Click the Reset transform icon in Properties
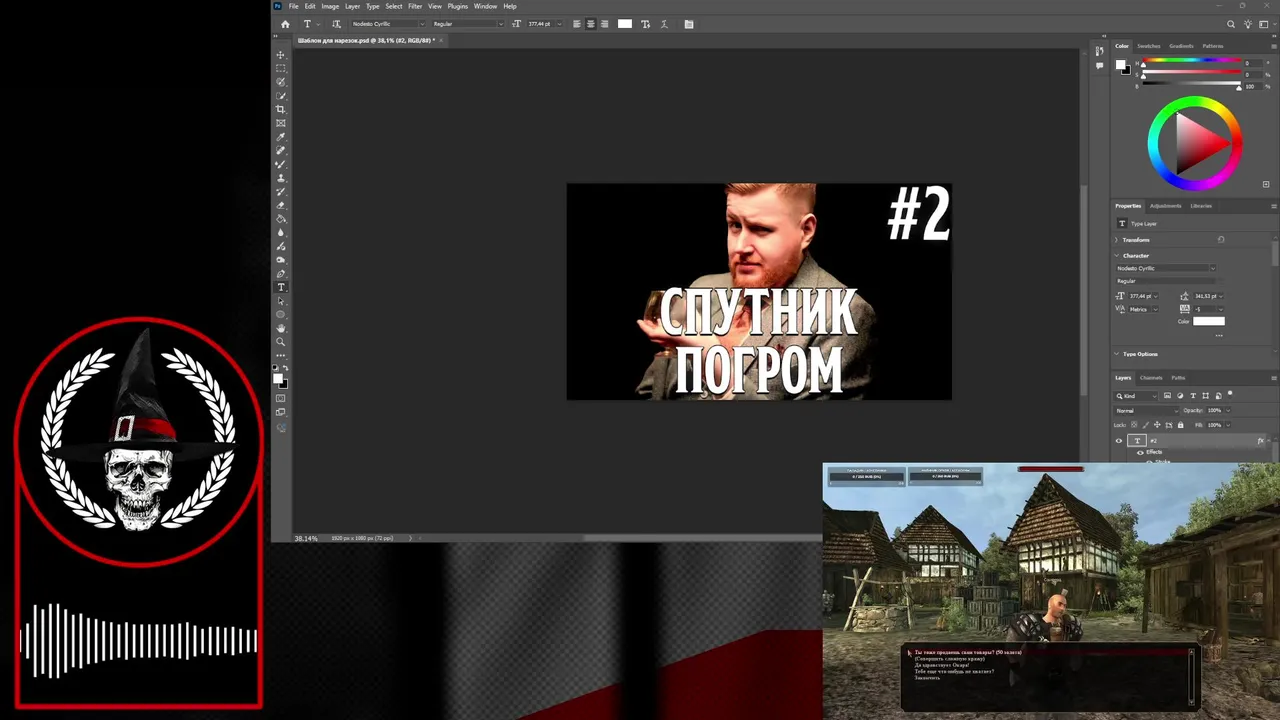Screen dimensions: 1280x720 click(x=1221, y=240)
